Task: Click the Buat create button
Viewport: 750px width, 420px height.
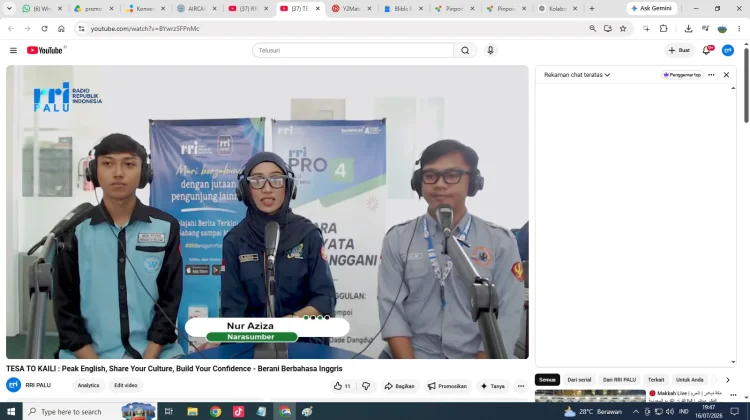Action: 679,50
